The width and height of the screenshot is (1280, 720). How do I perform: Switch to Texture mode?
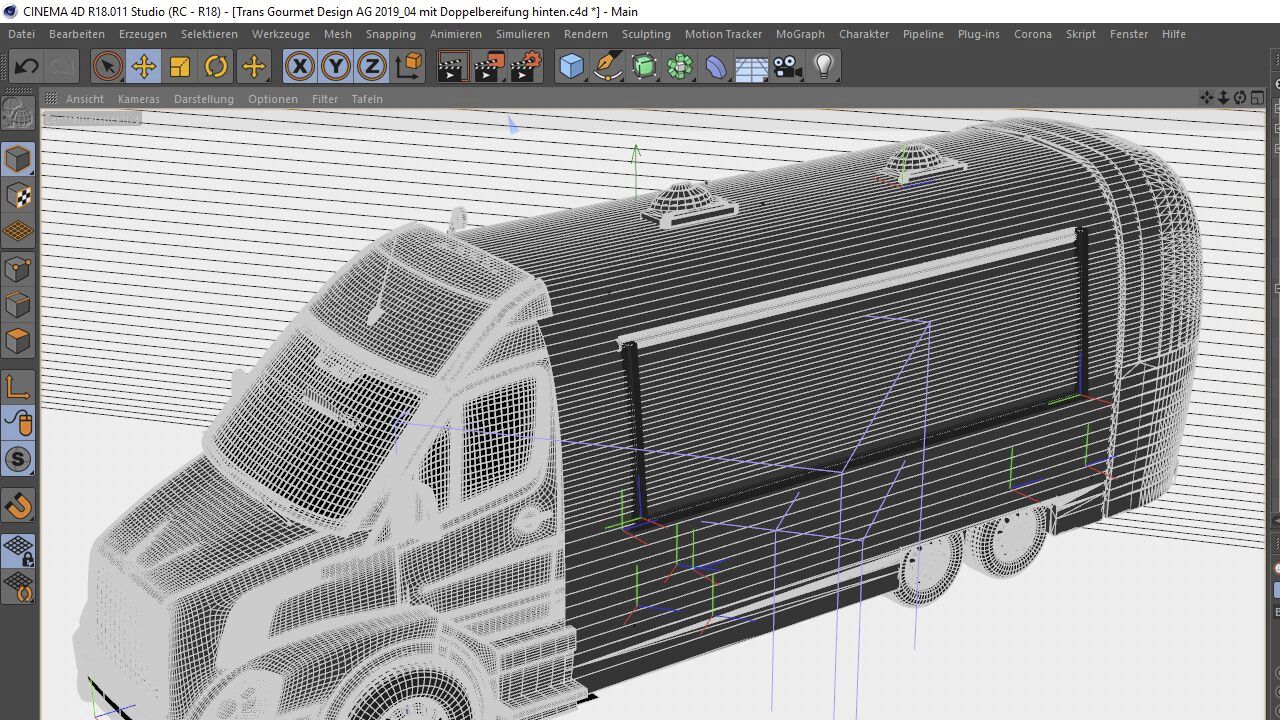click(x=18, y=195)
